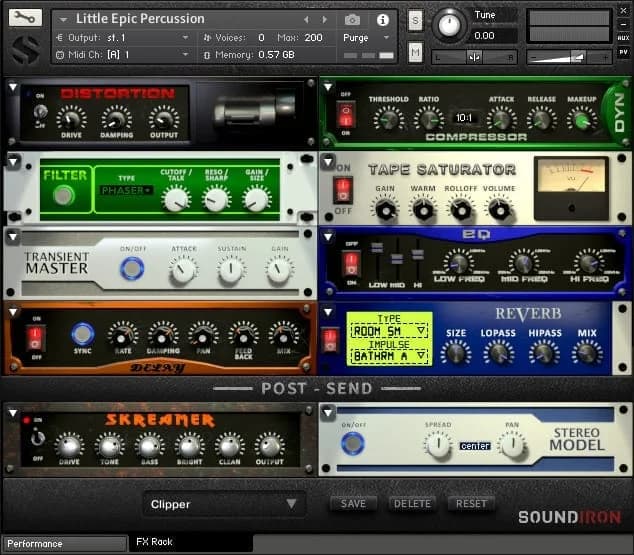634x555 pixels.
Task: Click the Compressor Attack knob
Action: [x=501, y=119]
